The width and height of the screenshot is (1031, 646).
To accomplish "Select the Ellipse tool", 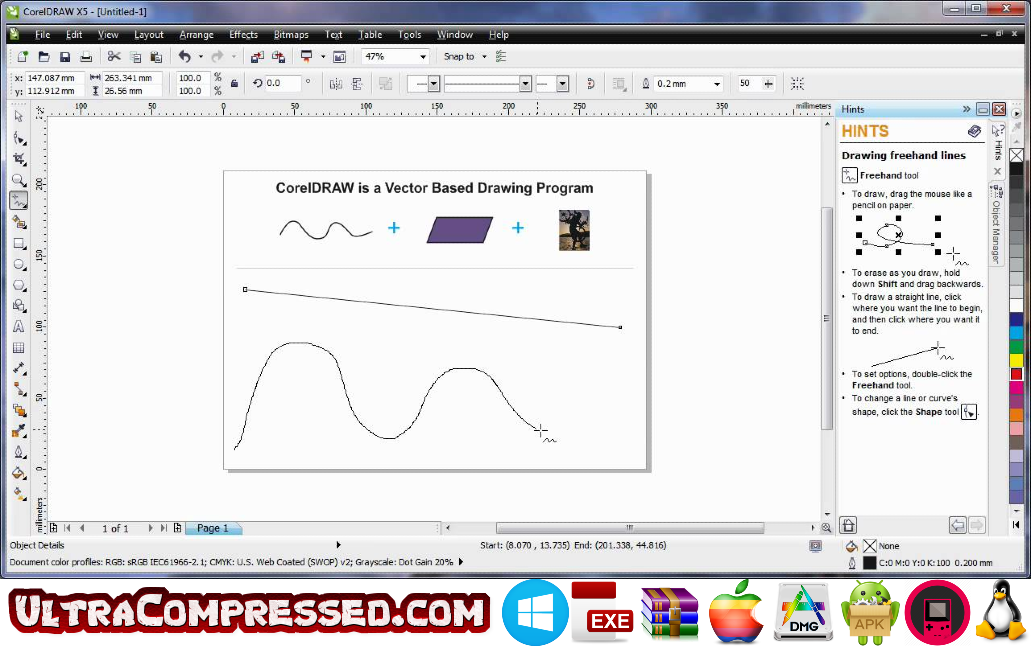I will [x=19, y=264].
